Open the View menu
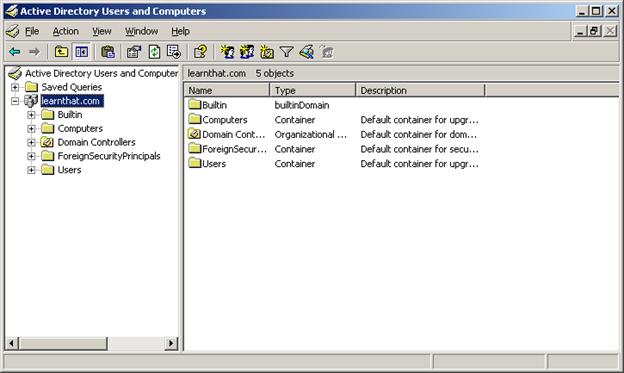 101,31
